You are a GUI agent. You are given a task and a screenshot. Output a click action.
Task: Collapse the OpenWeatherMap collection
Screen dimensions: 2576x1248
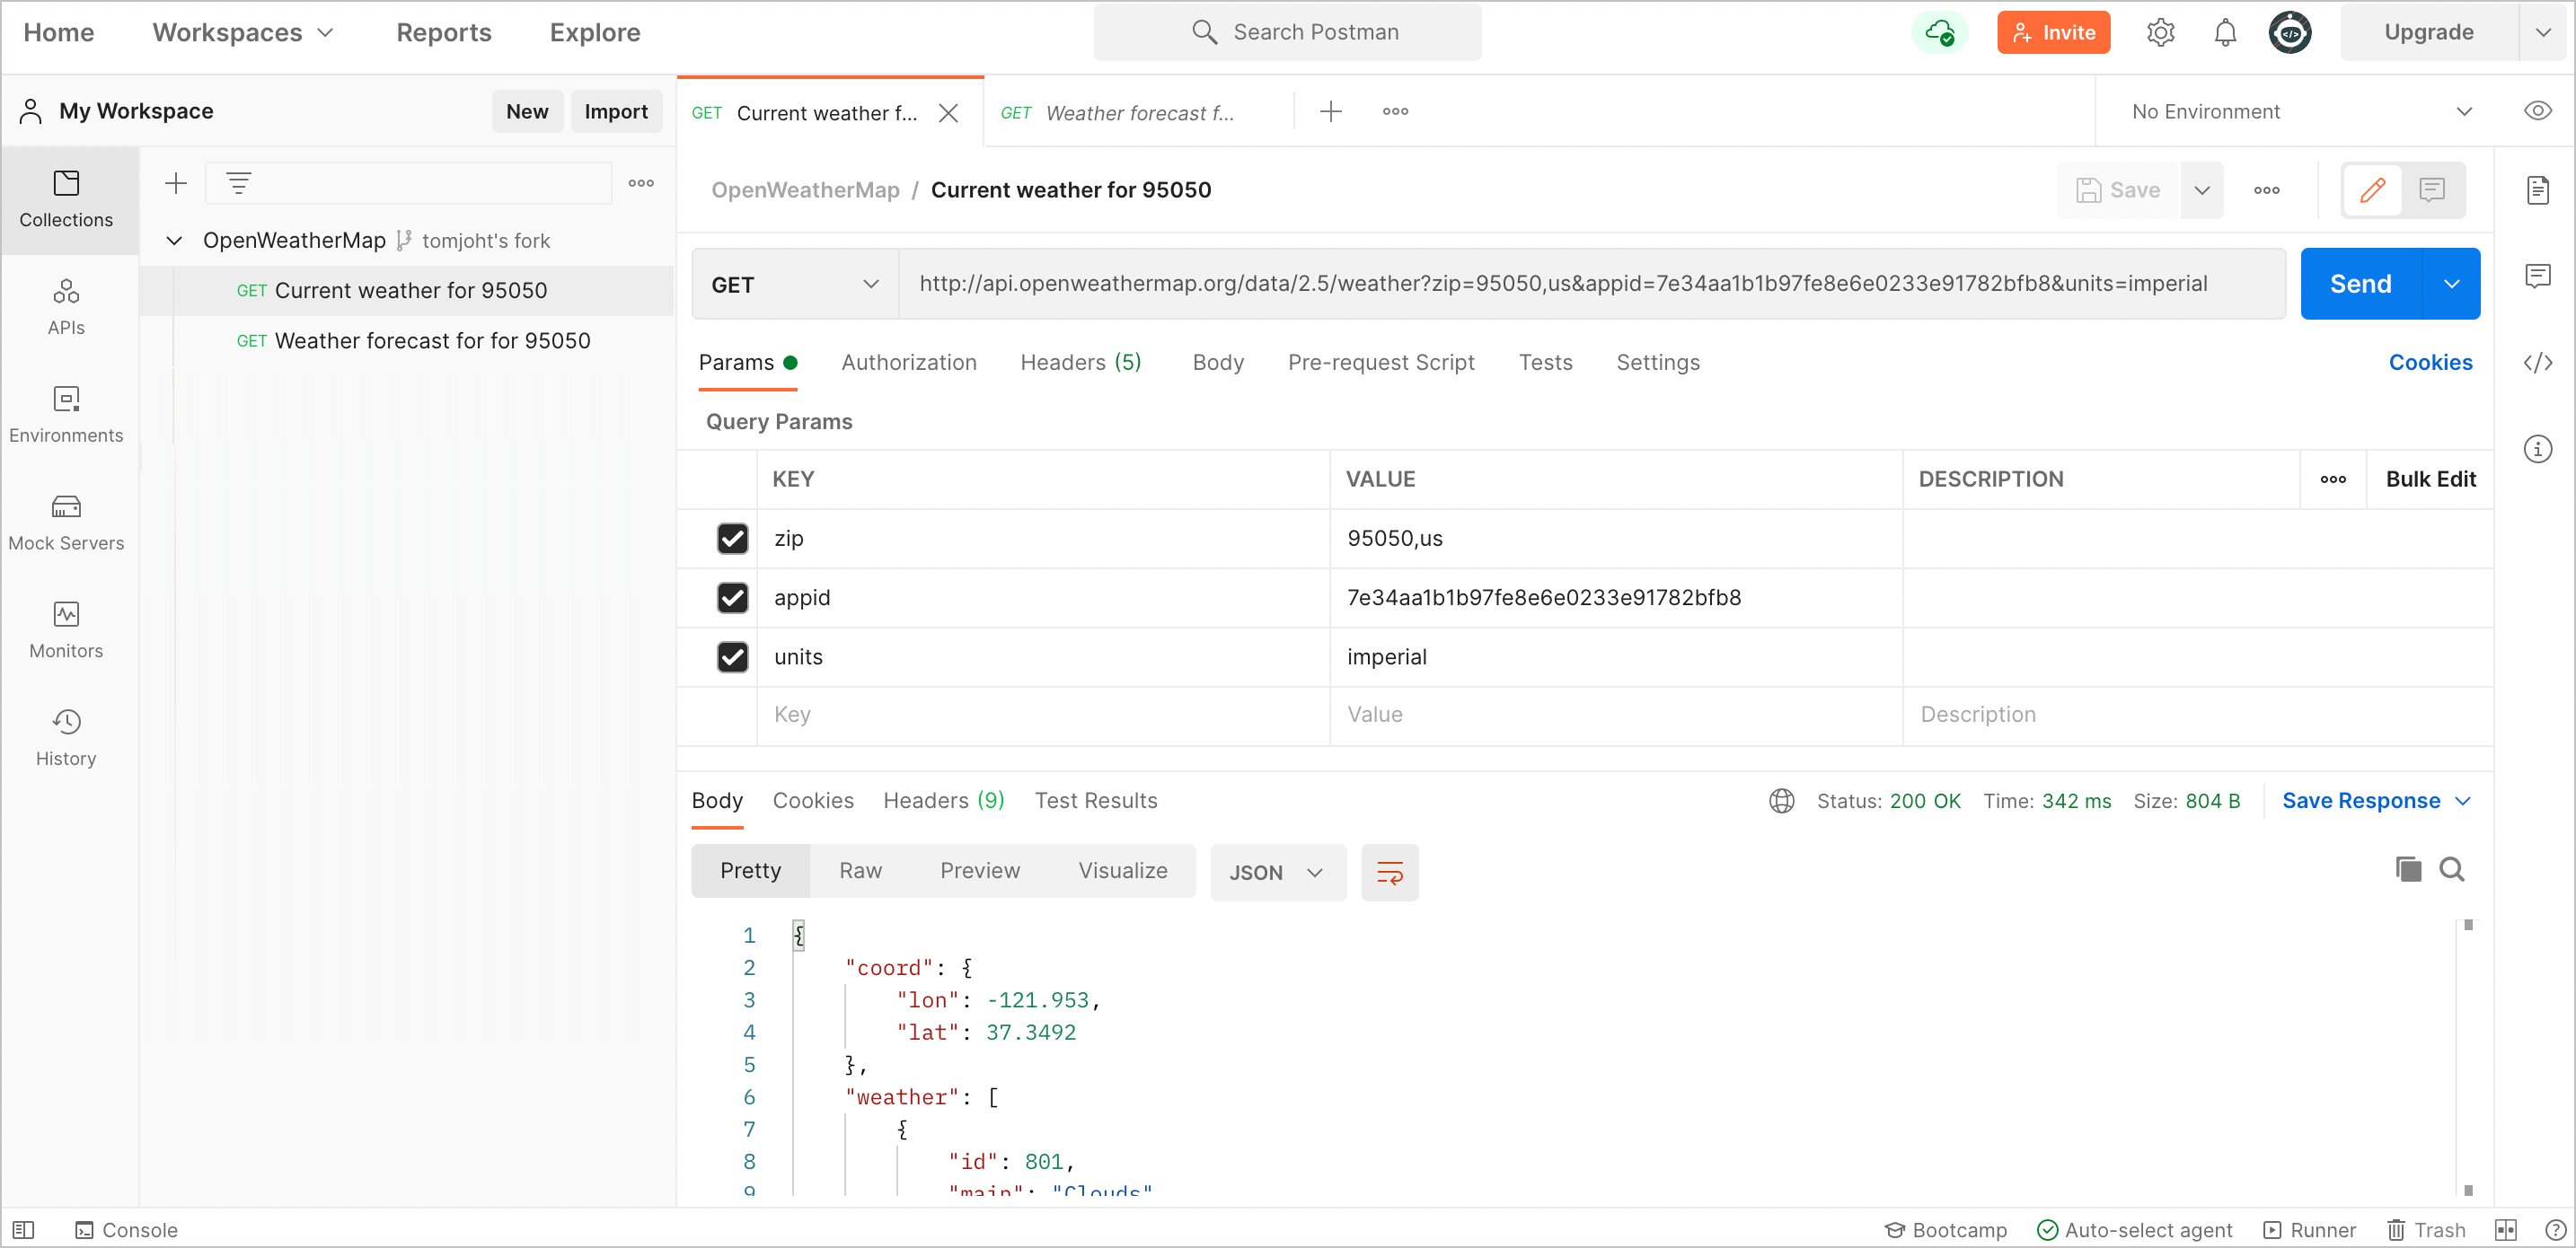coord(175,241)
